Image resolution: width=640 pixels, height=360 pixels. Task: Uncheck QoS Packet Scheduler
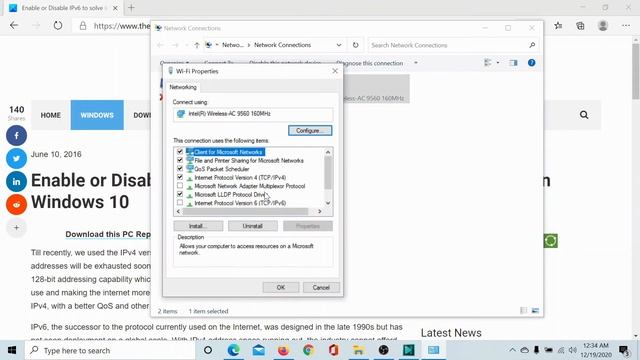click(180, 169)
